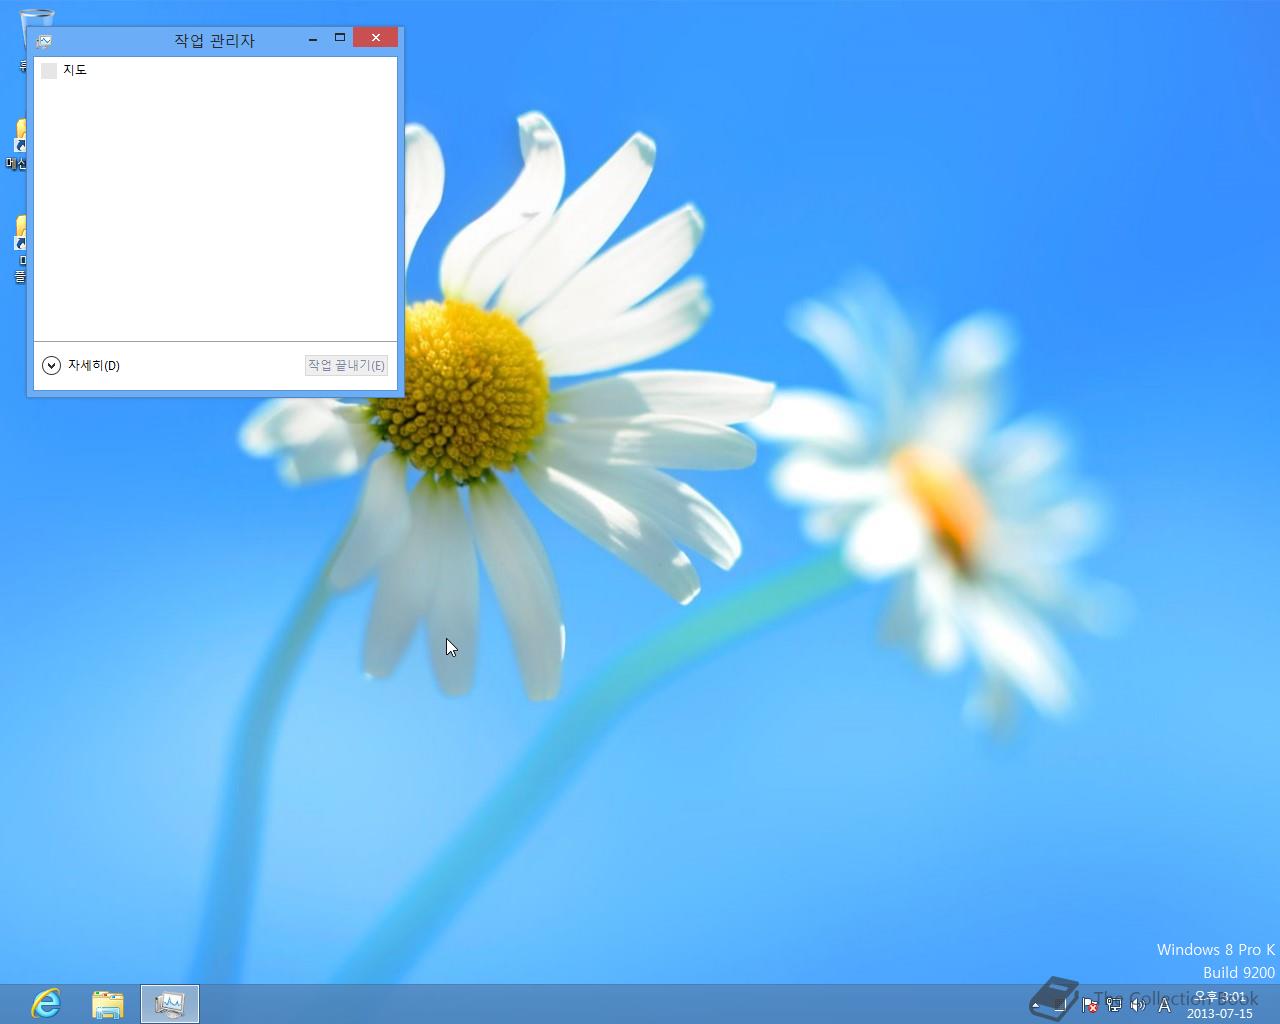Viewport: 1280px width, 1024px height.
Task: Click the 작업 끝내기(E) button
Action: 346,365
